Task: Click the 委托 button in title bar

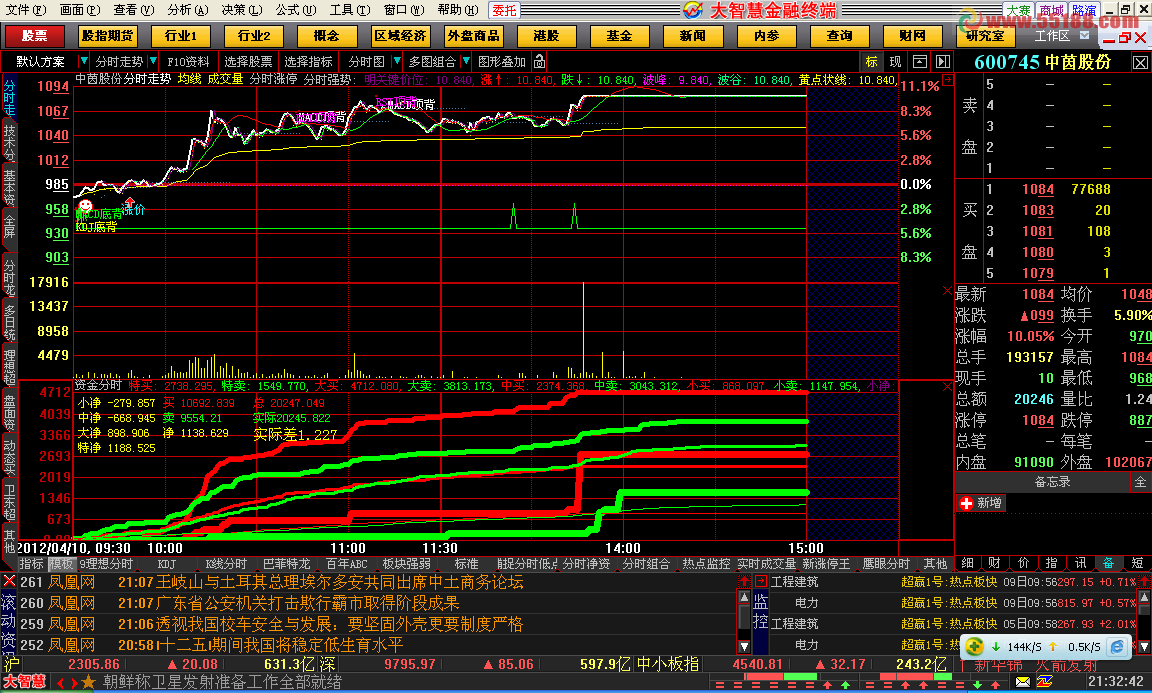Action: [504, 10]
